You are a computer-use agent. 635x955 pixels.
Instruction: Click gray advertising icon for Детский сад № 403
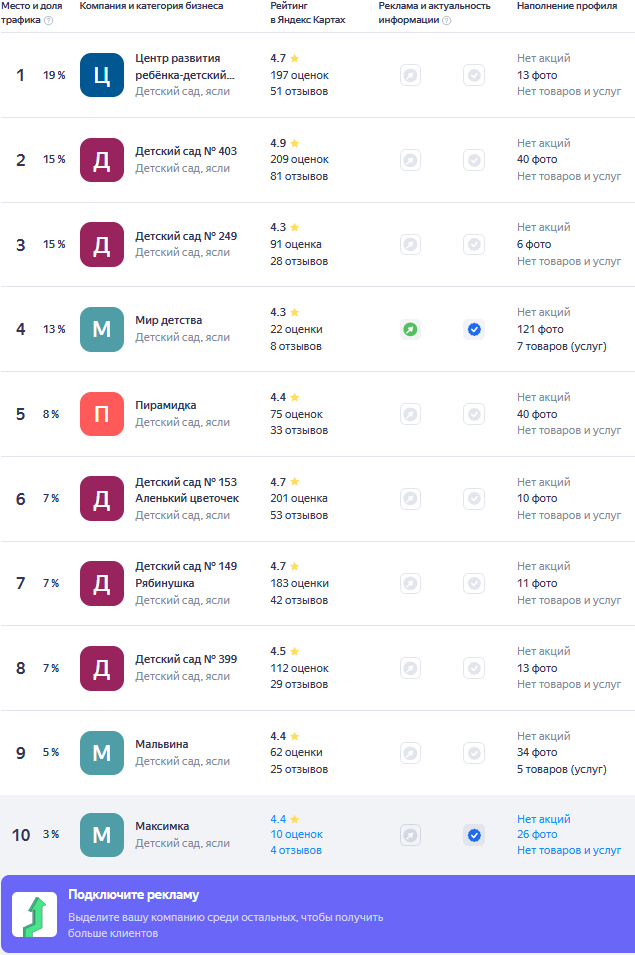tap(410, 160)
